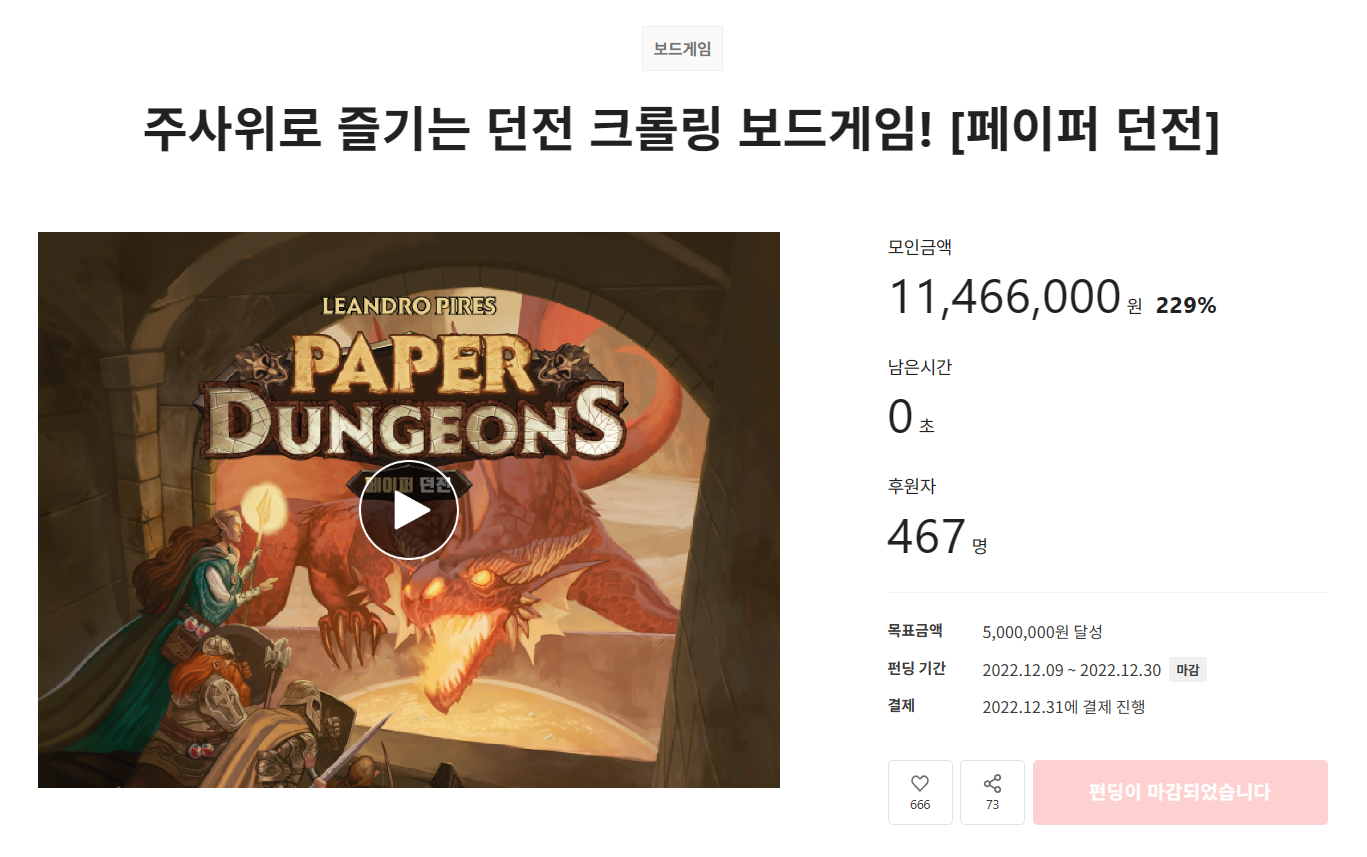The image size is (1367, 857).
Task: Select the 5,000,000원 달성 goal text
Action: [x=1042, y=632]
